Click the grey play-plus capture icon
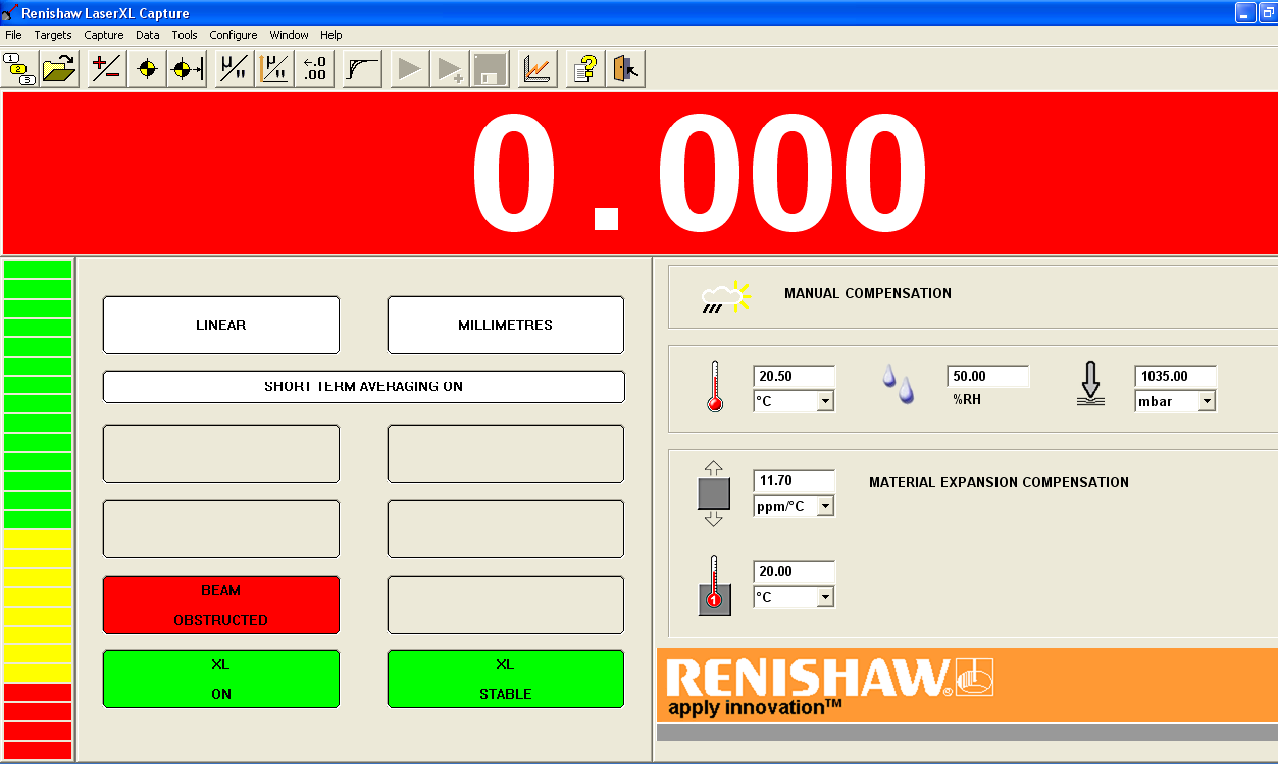The height and width of the screenshot is (764, 1278). tap(450, 69)
